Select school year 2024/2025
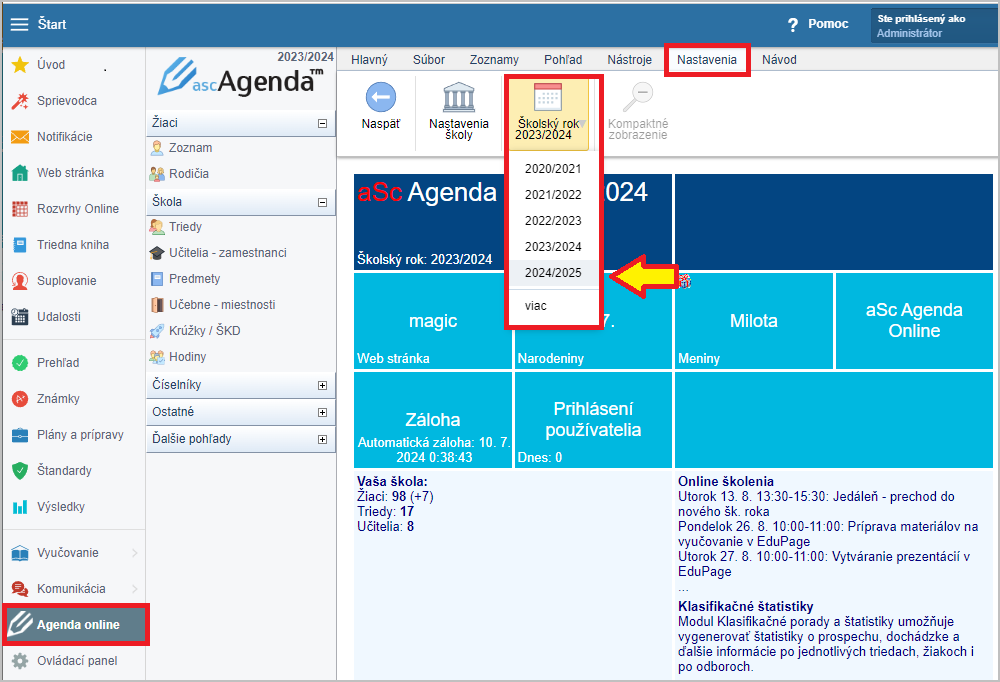This screenshot has height=682, width=1000. (553, 273)
